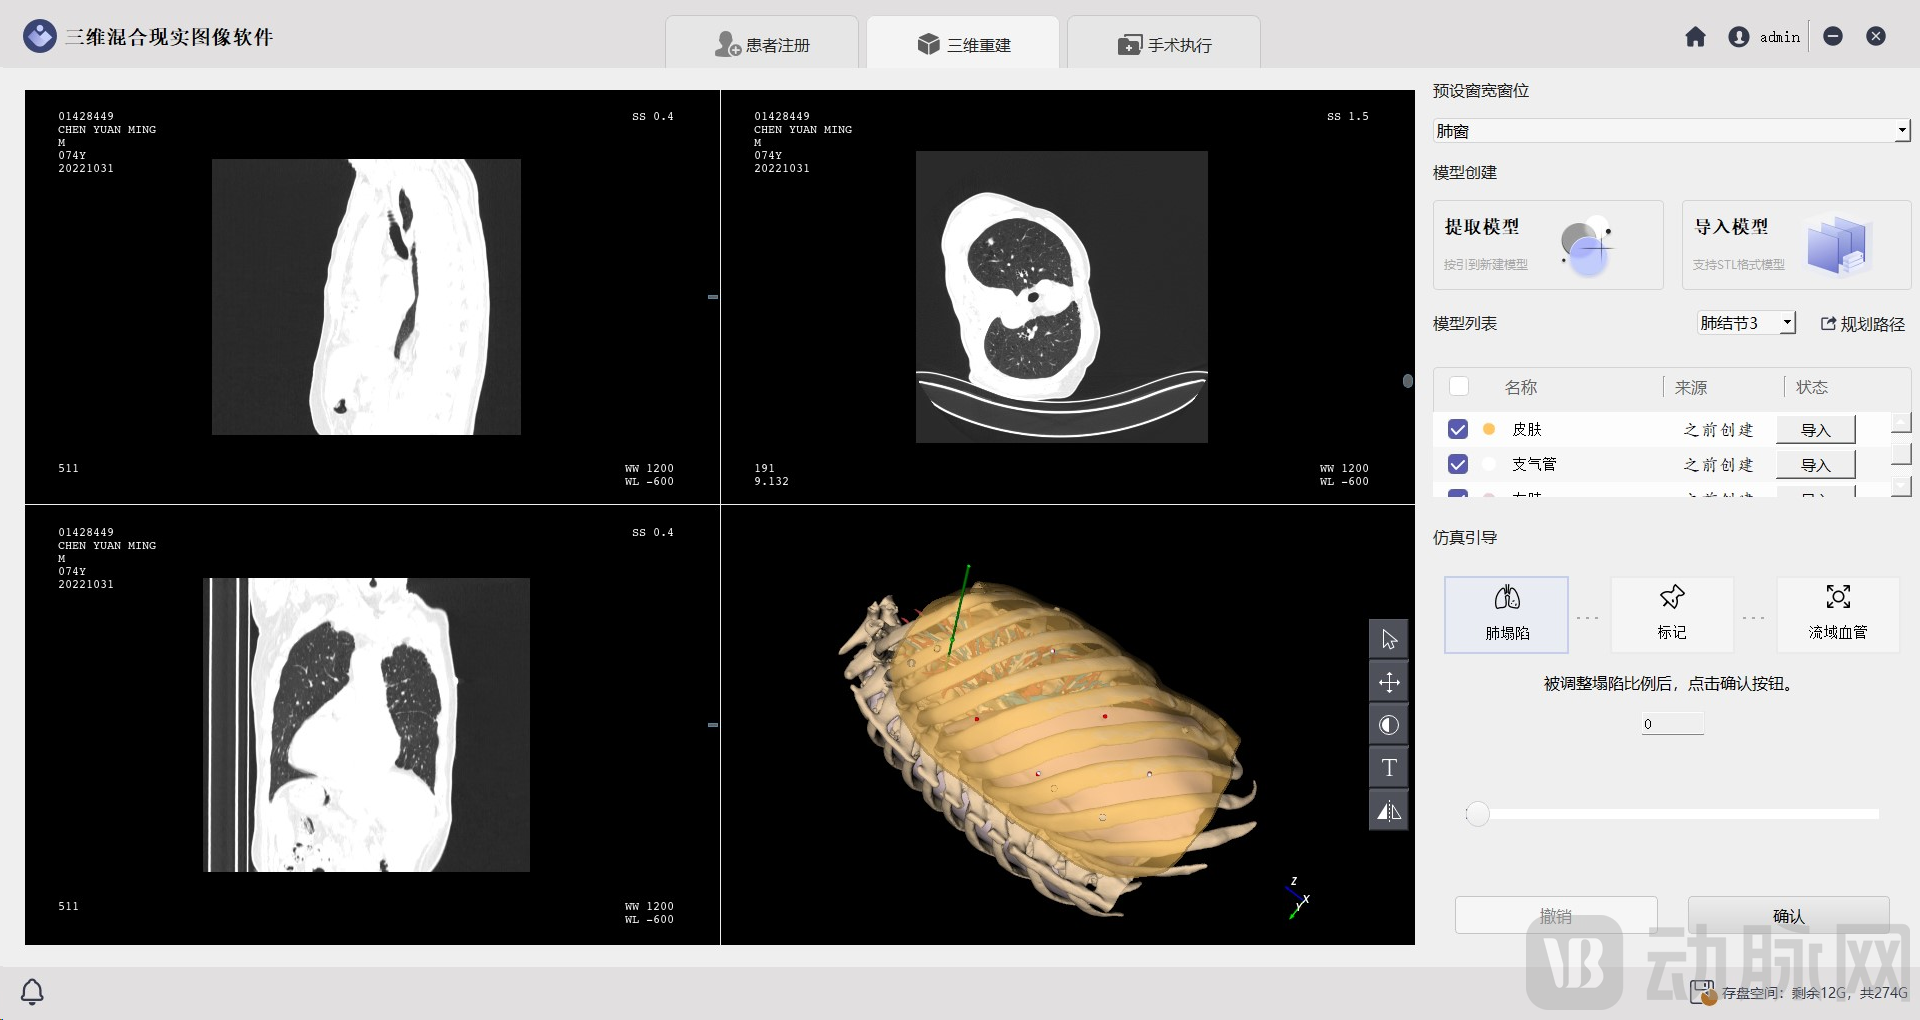This screenshot has height=1020, width=1920.
Task: Open the 肺结节3 dropdown
Action: point(1787,323)
